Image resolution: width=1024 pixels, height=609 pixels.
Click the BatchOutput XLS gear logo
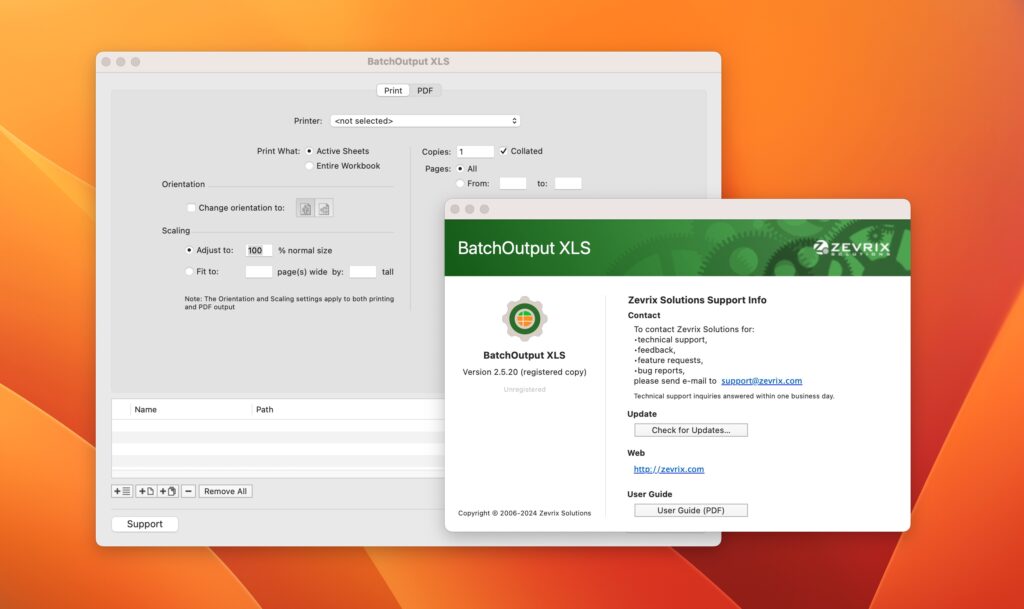[524, 316]
